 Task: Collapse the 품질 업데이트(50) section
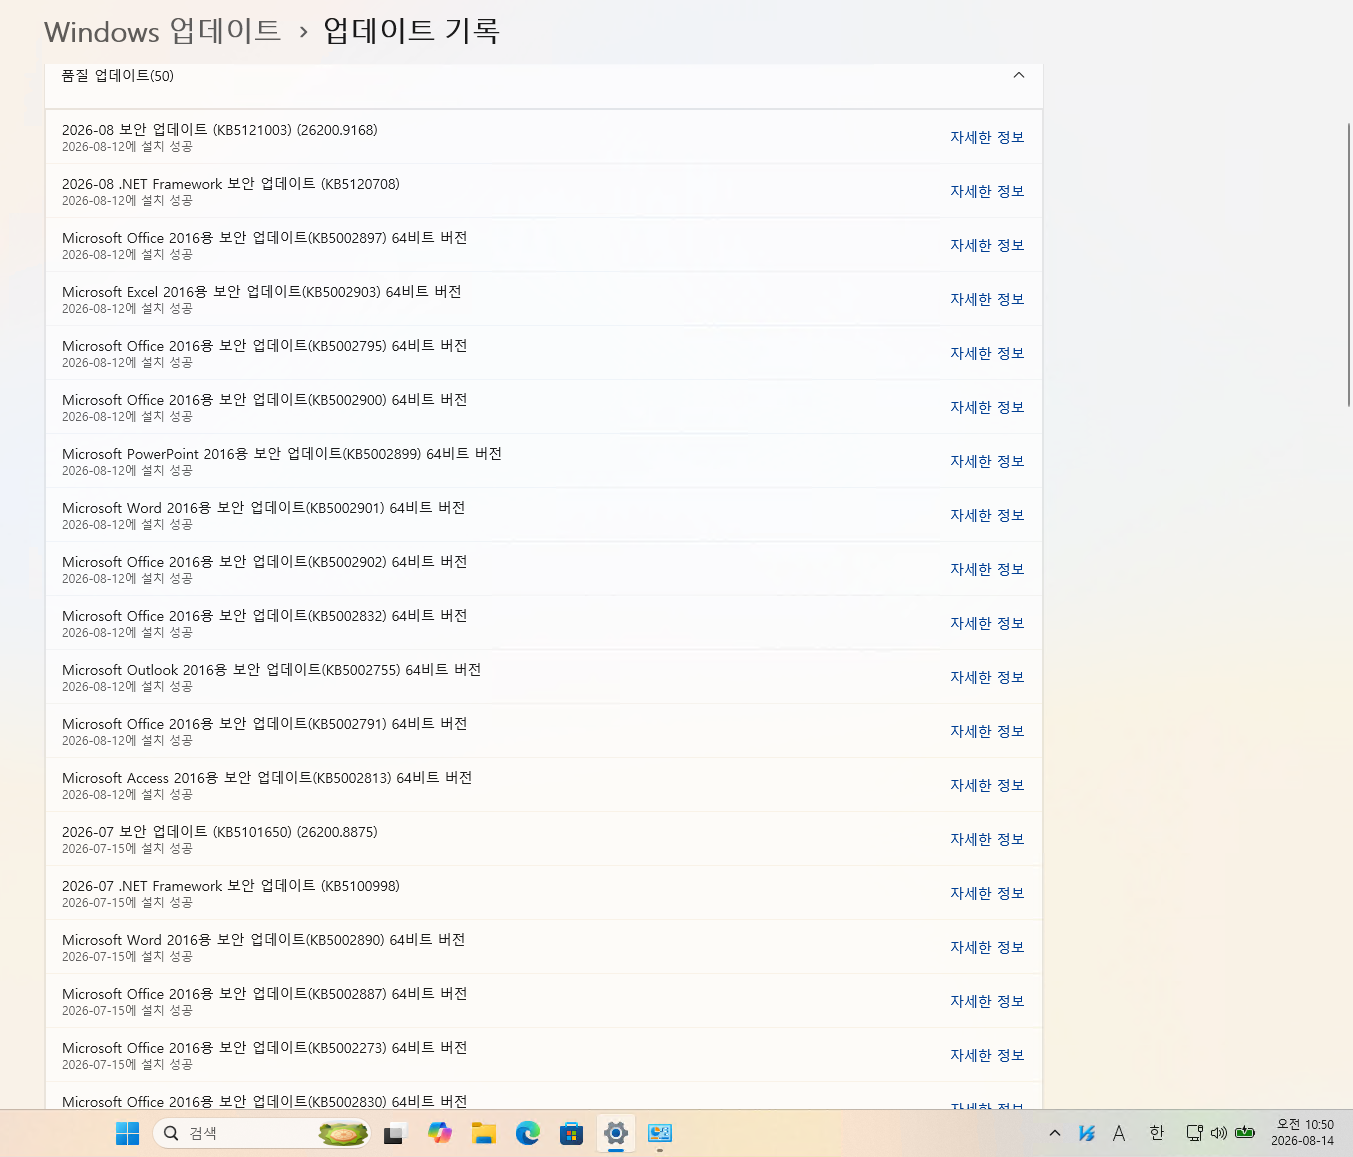pos(1019,75)
